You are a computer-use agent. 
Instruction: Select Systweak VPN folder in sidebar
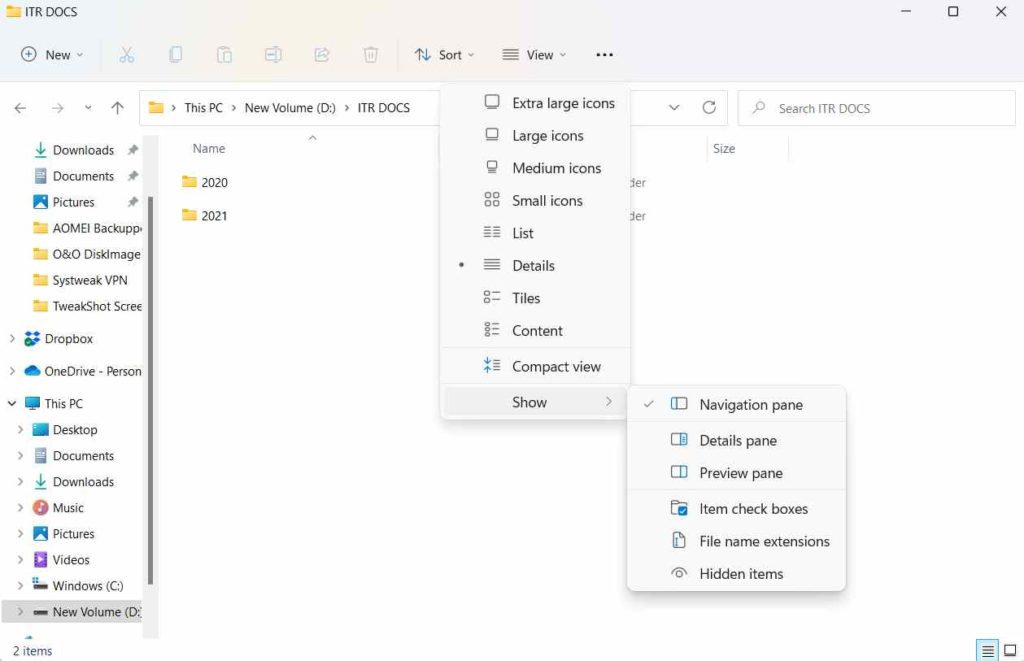(80, 280)
